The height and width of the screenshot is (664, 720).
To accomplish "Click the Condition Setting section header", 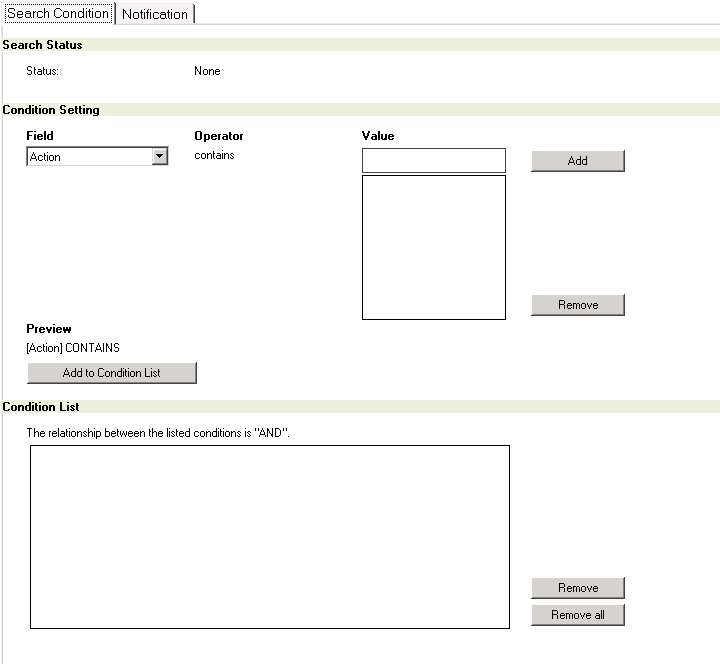I will tap(51, 110).
